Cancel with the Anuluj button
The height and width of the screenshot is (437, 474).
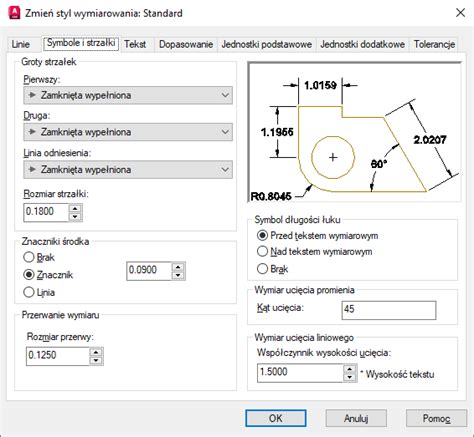pyautogui.click(x=356, y=418)
